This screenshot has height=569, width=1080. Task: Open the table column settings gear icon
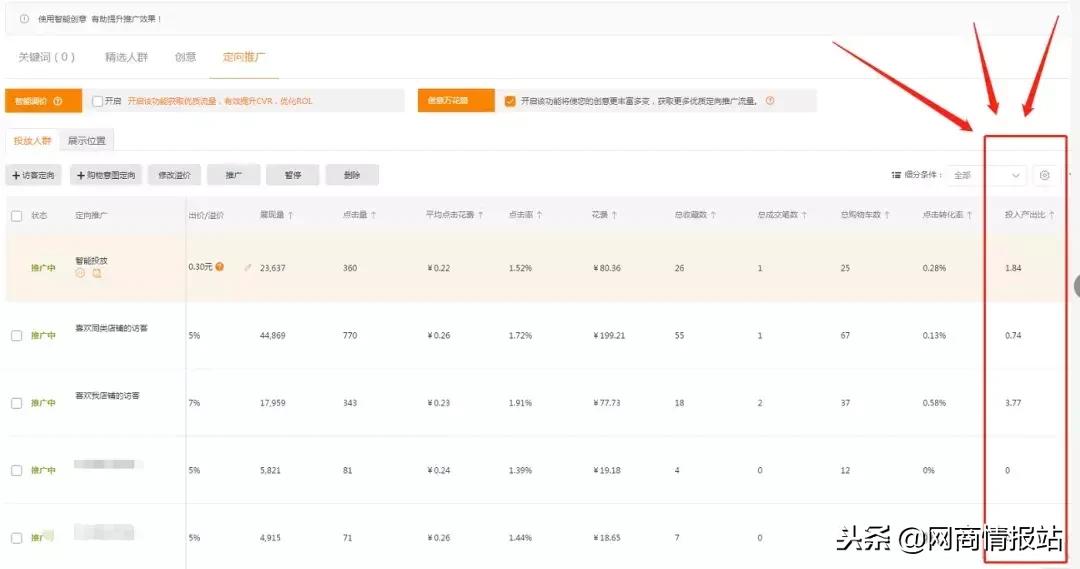(x=1044, y=175)
